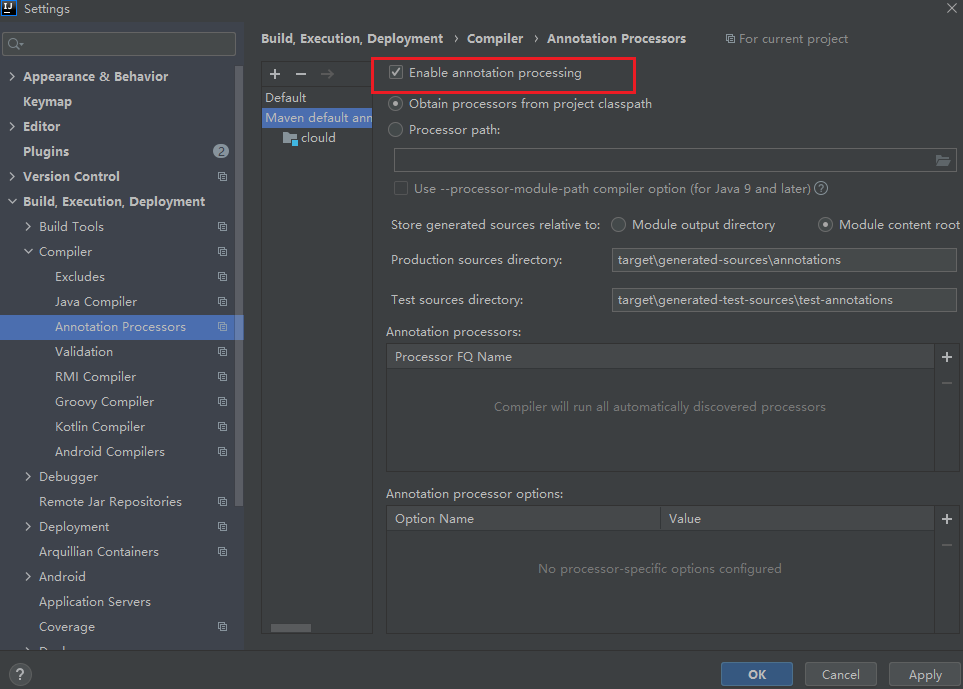The height and width of the screenshot is (689, 963).
Task: Remove the selected processor FQ name
Action: tap(947, 383)
